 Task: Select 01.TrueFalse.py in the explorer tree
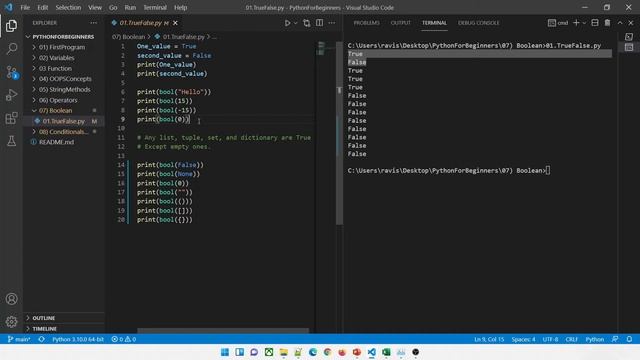coord(63,121)
